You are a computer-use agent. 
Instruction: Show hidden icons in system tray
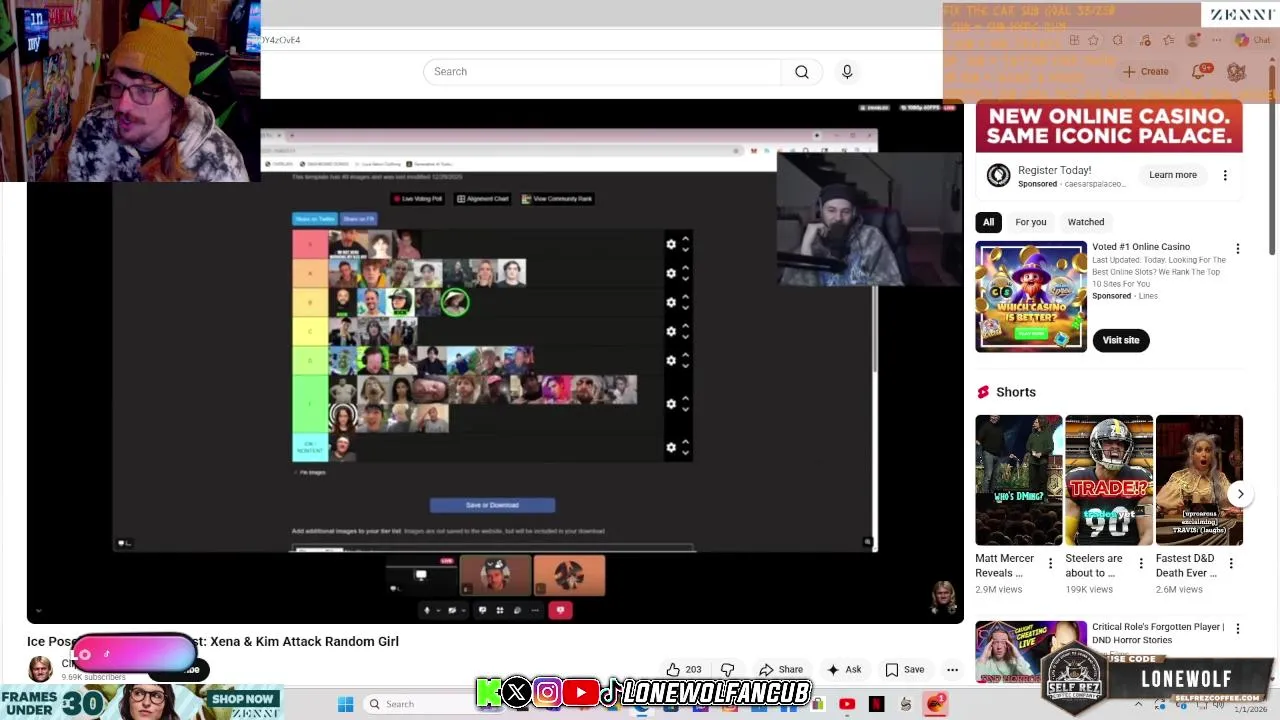pyautogui.click(x=1138, y=704)
